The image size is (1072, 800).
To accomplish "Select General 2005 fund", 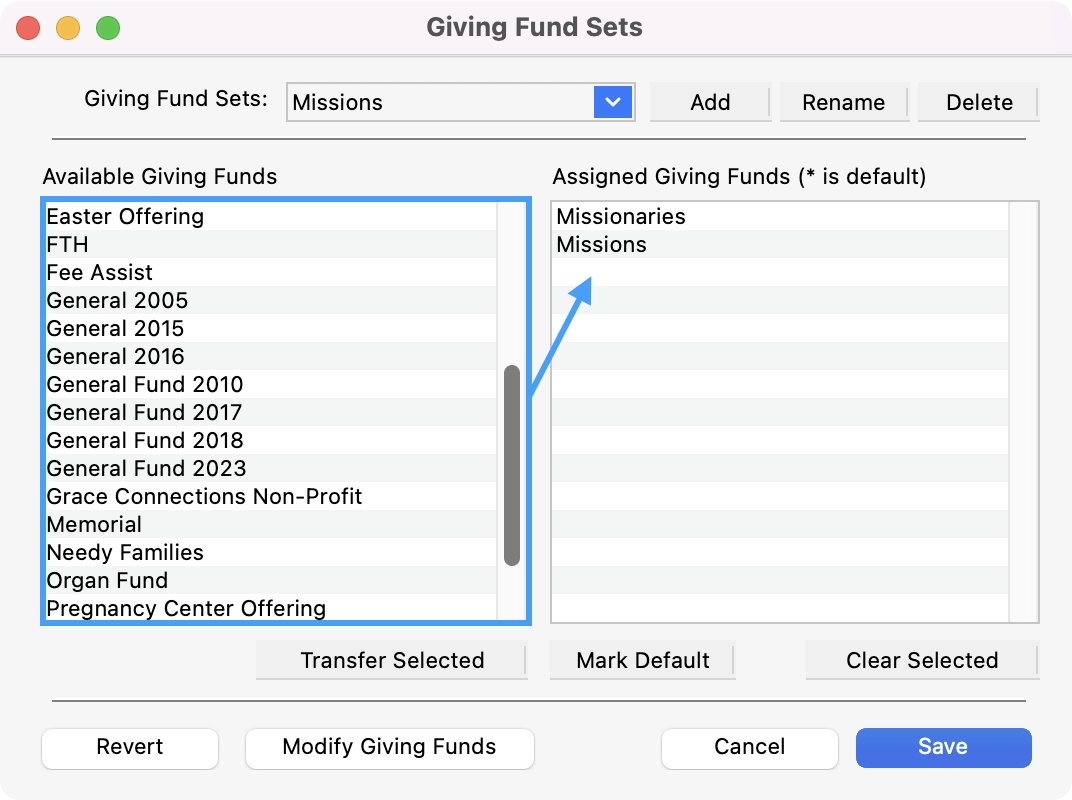I will point(117,301).
